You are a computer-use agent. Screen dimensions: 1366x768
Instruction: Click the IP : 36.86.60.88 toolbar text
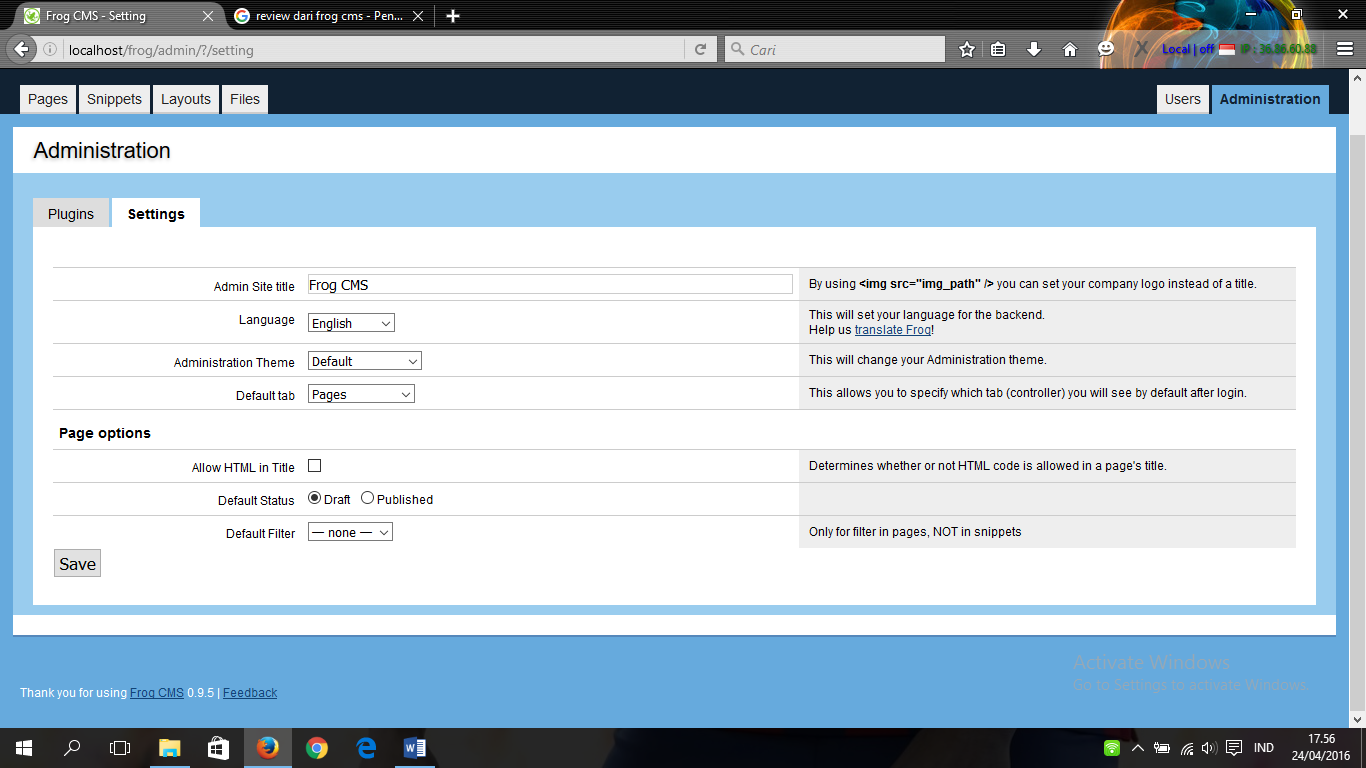point(1279,49)
